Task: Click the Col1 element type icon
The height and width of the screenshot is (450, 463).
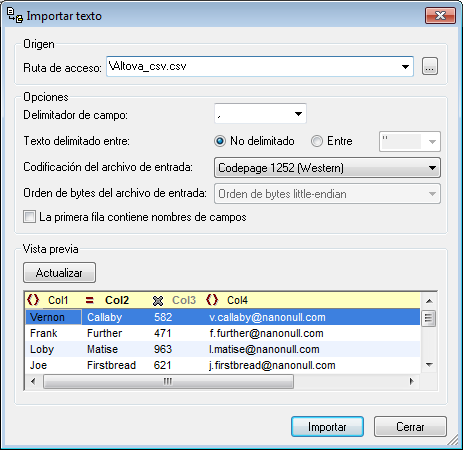Action: 33,300
